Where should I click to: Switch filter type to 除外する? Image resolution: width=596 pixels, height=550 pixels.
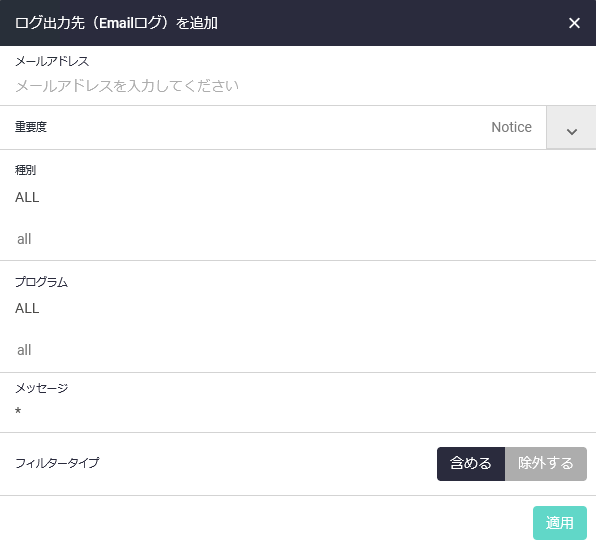pos(546,464)
